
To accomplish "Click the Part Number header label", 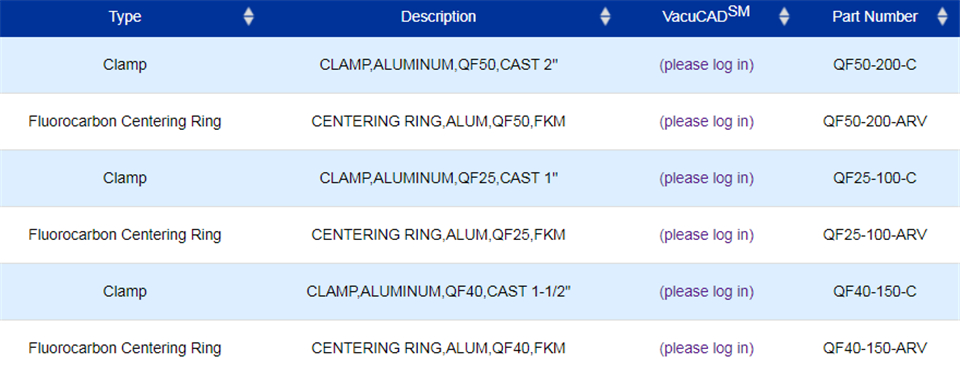I will (875, 17).
